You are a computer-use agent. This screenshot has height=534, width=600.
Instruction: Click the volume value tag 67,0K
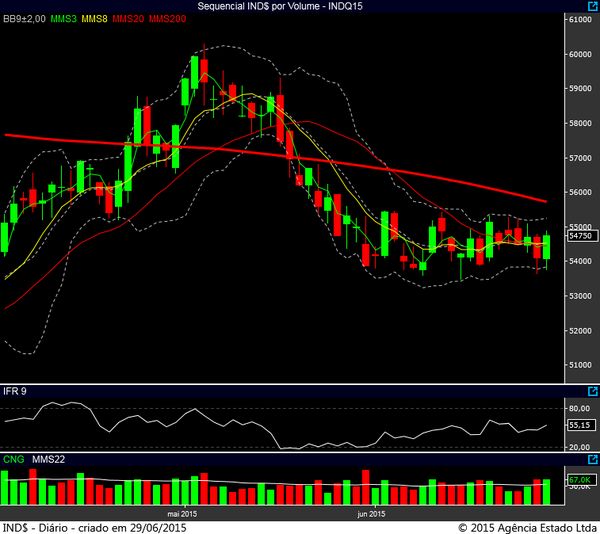coord(581,481)
